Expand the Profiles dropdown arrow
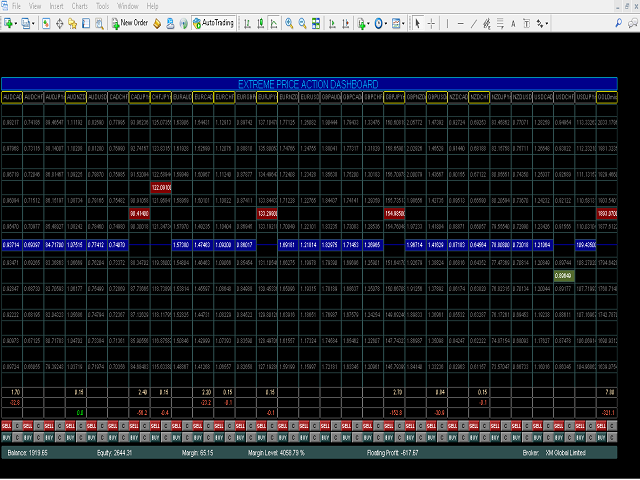This screenshot has width=640, height=480. click(x=33, y=24)
